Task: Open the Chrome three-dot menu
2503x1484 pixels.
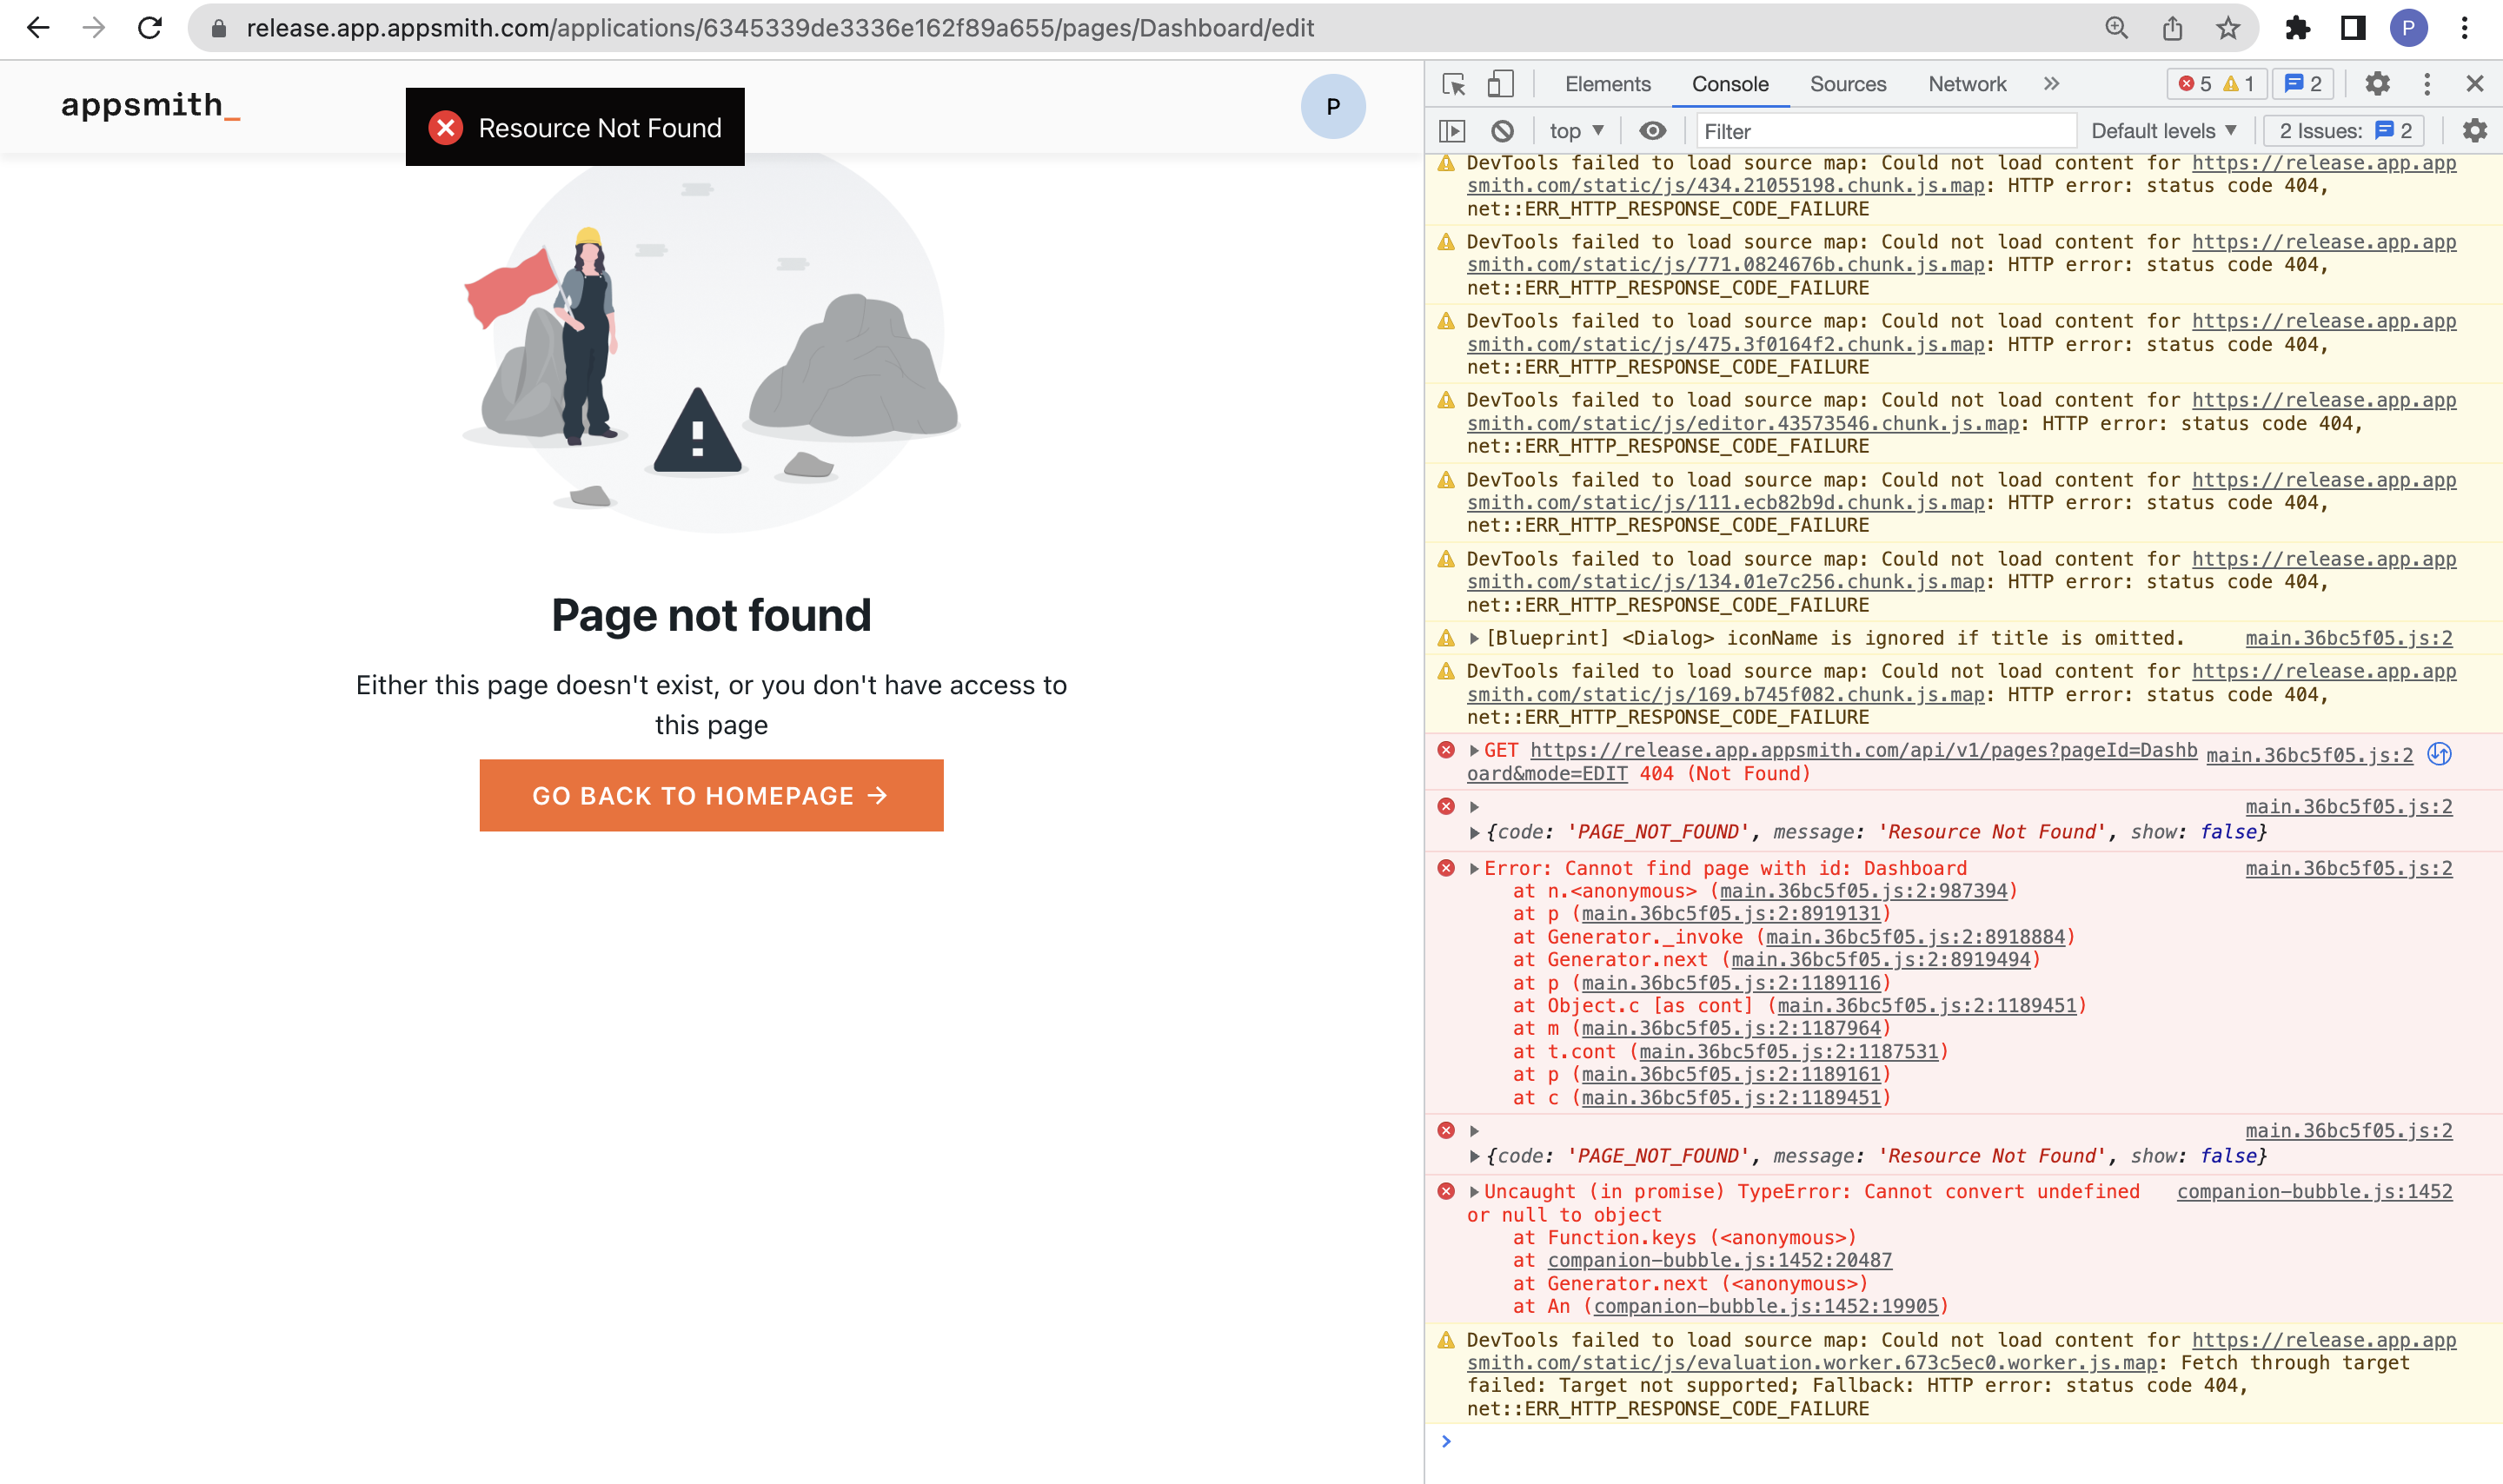Action: coord(2465,28)
